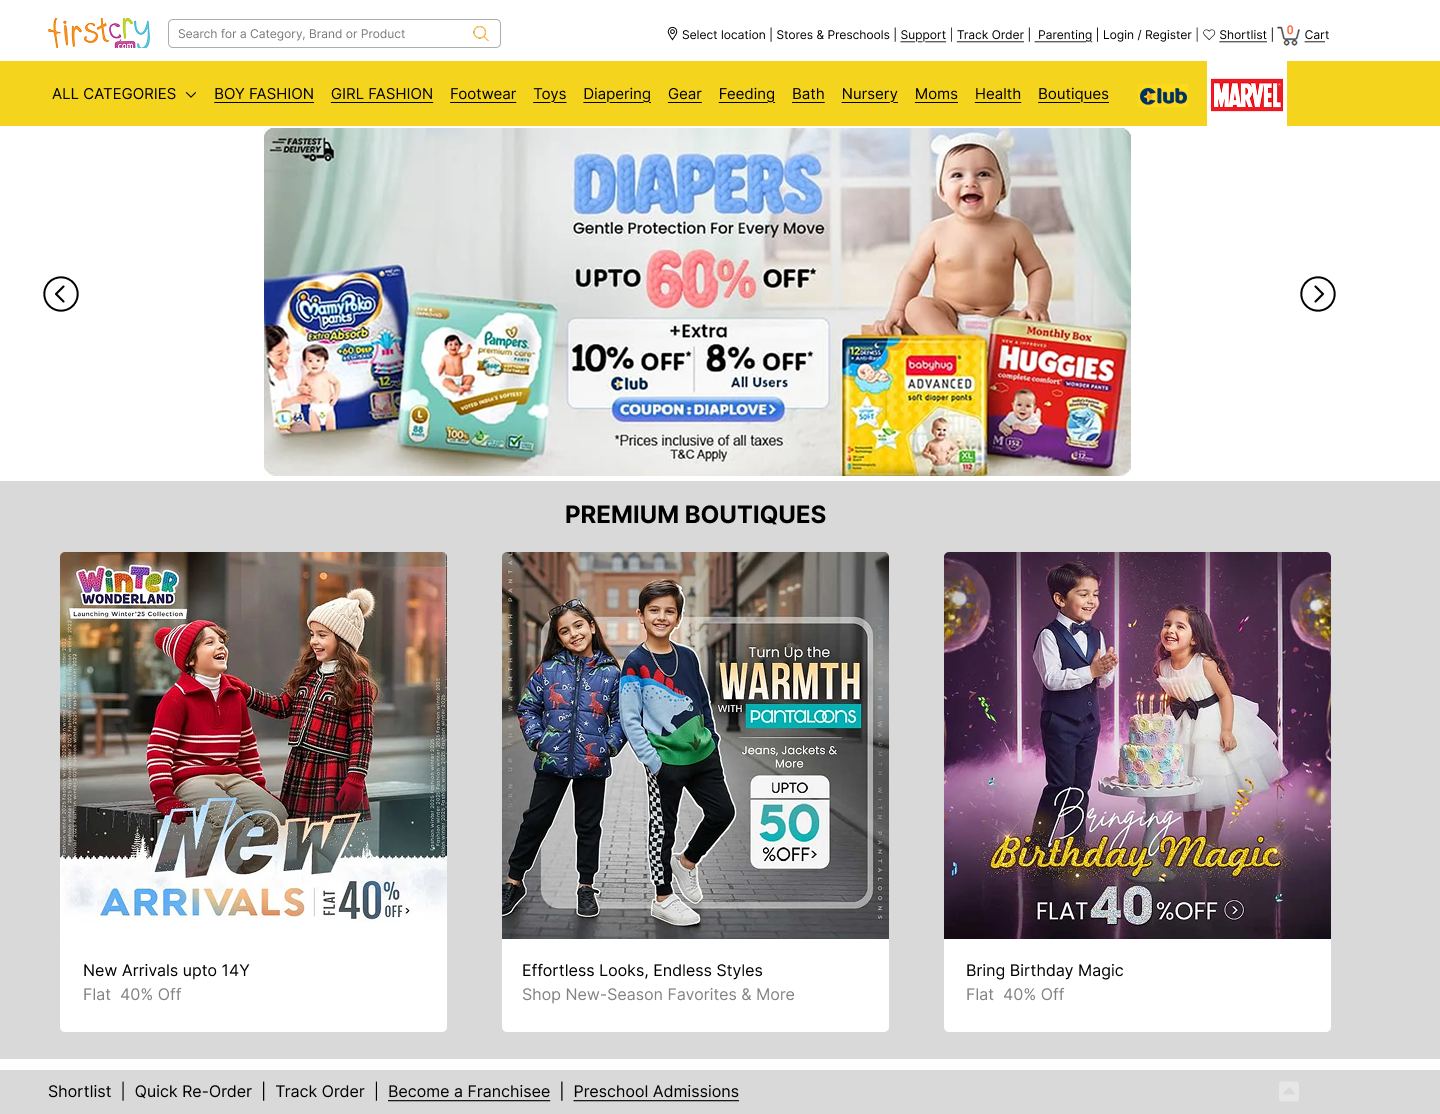Go to the Boutiques menu
Image resolution: width=1440 pixels, height=1114 pixels.
pyautogui.click(x=1073, y=94)
